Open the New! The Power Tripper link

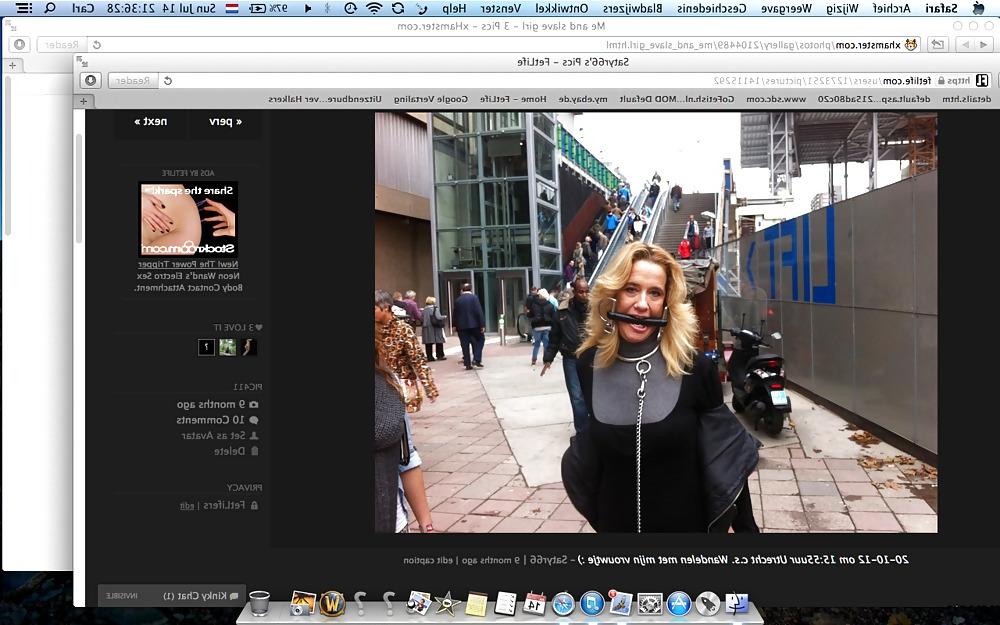188,264
